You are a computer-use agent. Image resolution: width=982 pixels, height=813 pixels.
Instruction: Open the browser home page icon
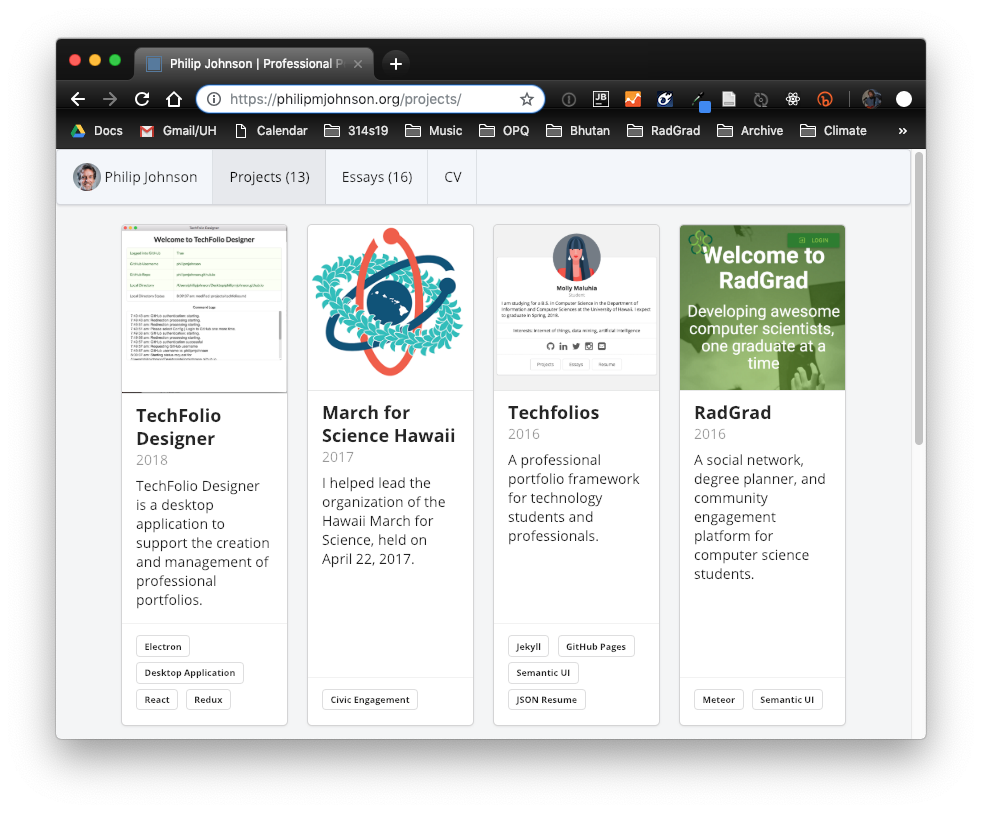[x=174, y=99]
